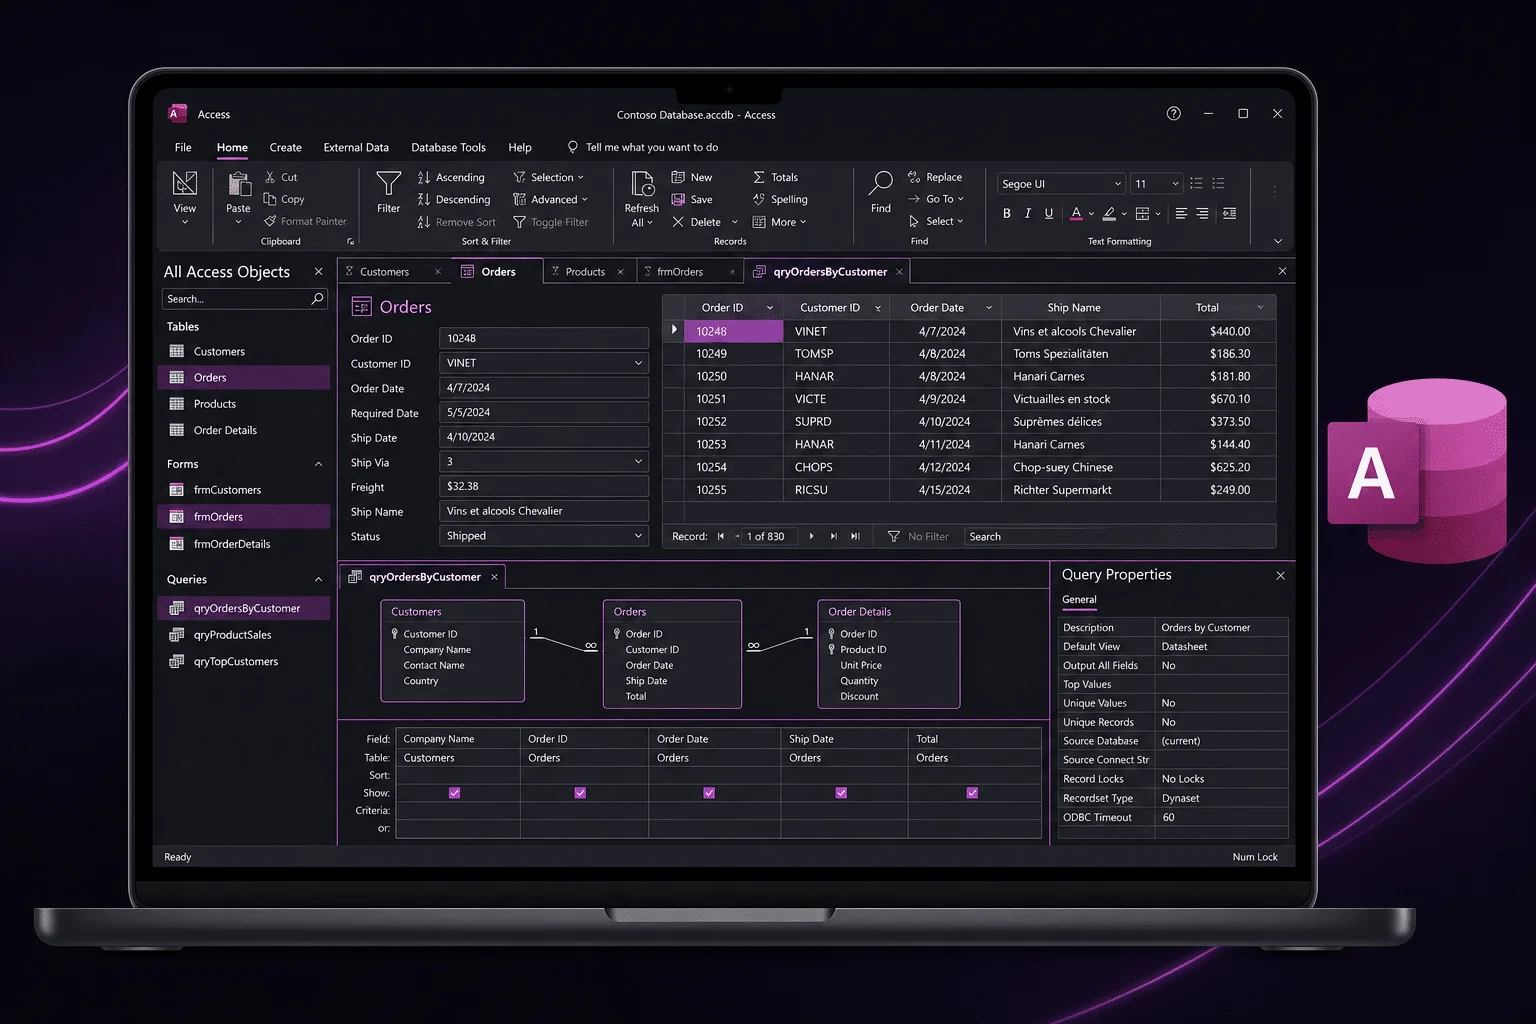Run the Spelling check

(x=780, y=199)
